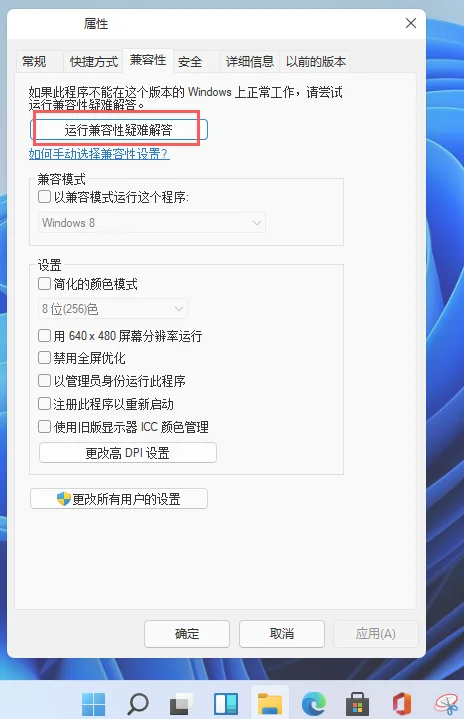The height and width of the screenshot is (719, 464).
Task: Open taskbar Search magnifier icon
Action: pos(138,703)
